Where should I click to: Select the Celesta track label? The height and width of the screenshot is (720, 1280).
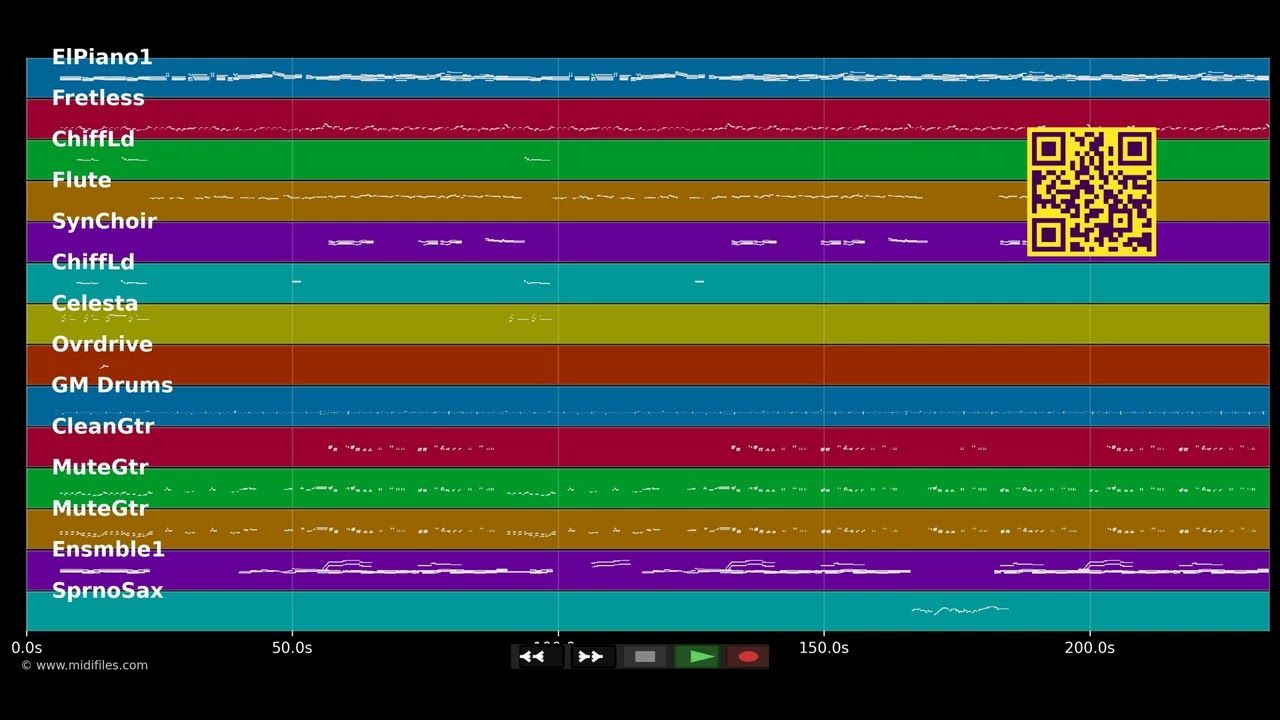(95, 303)
